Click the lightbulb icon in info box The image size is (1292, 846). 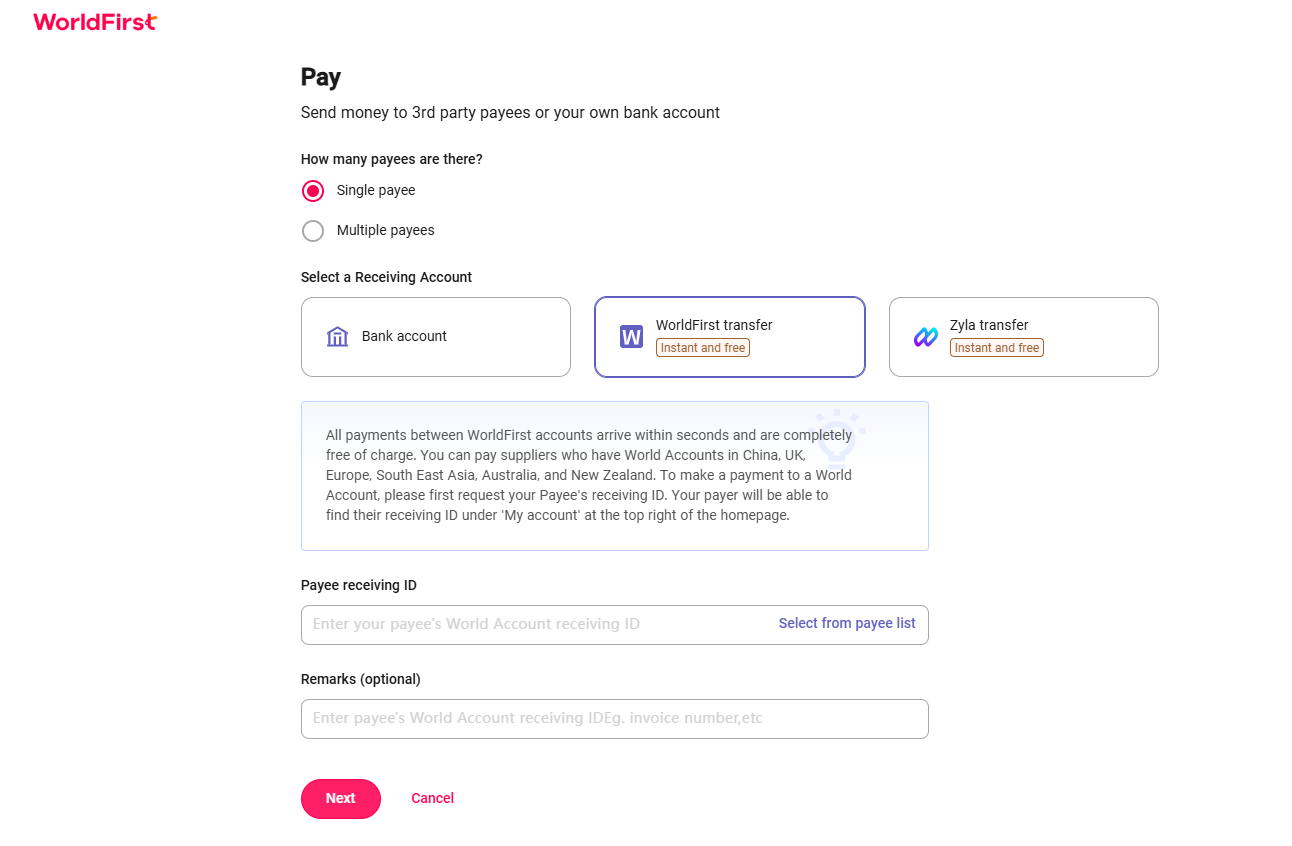coord(837,435)
